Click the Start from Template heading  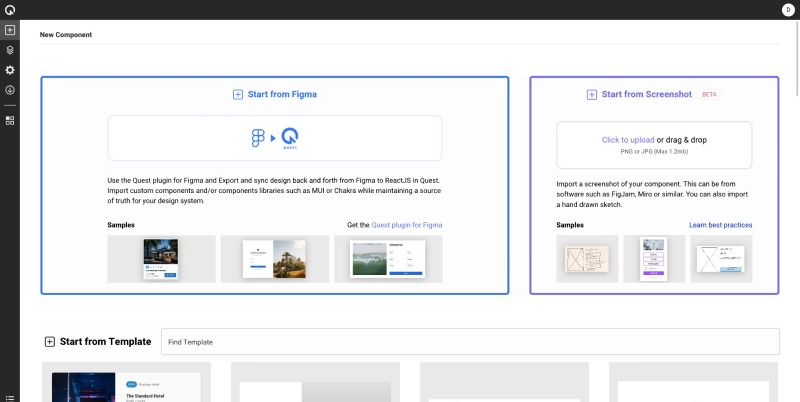(x=106, y=342)
